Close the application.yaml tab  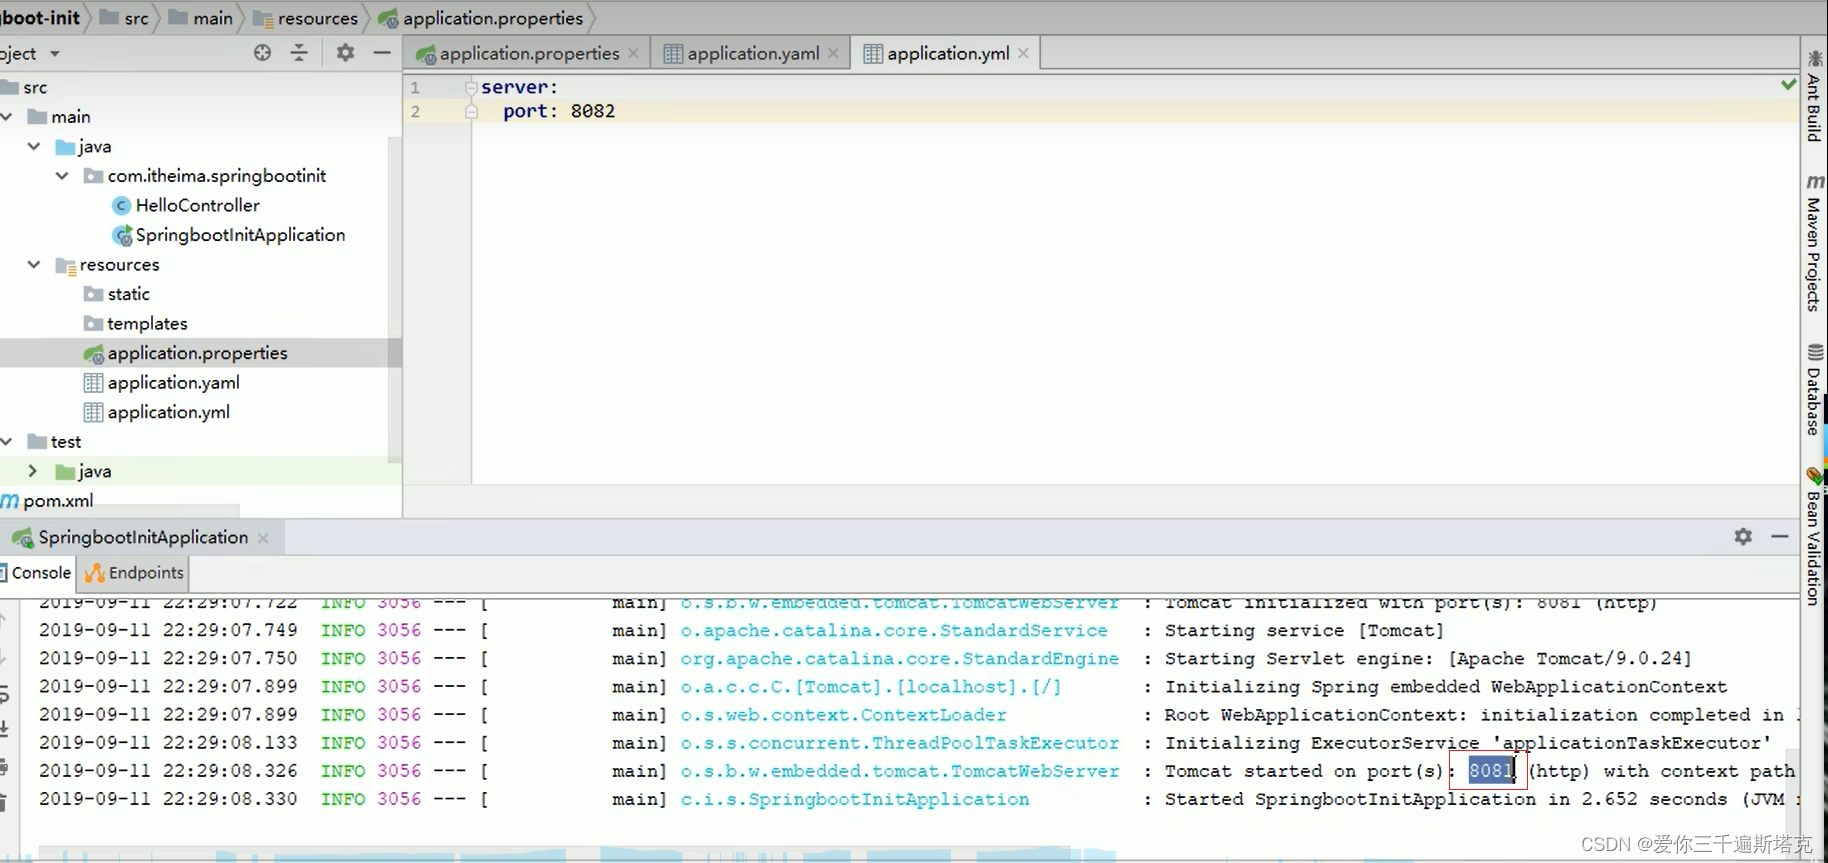click(x=834, y=53)
